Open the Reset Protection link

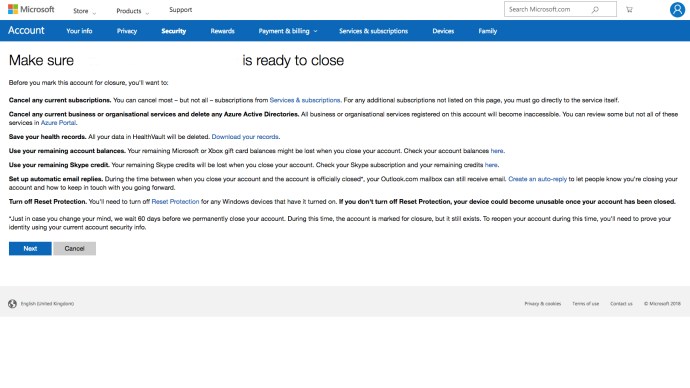(175, 201)
